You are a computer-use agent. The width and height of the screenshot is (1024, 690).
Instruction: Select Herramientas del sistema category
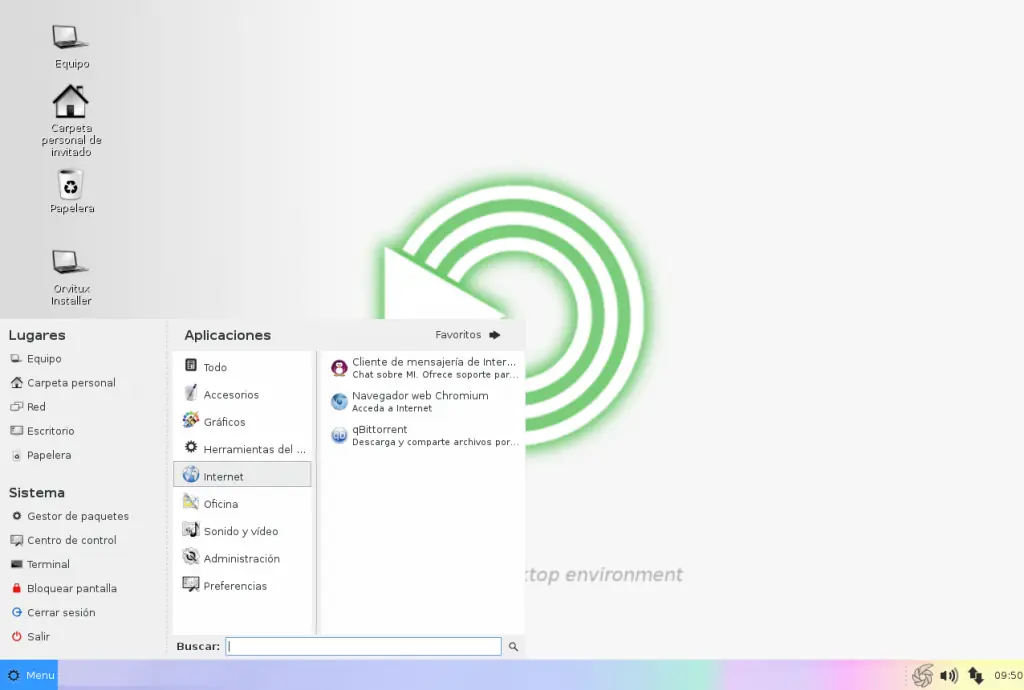[x=242, y=448]
